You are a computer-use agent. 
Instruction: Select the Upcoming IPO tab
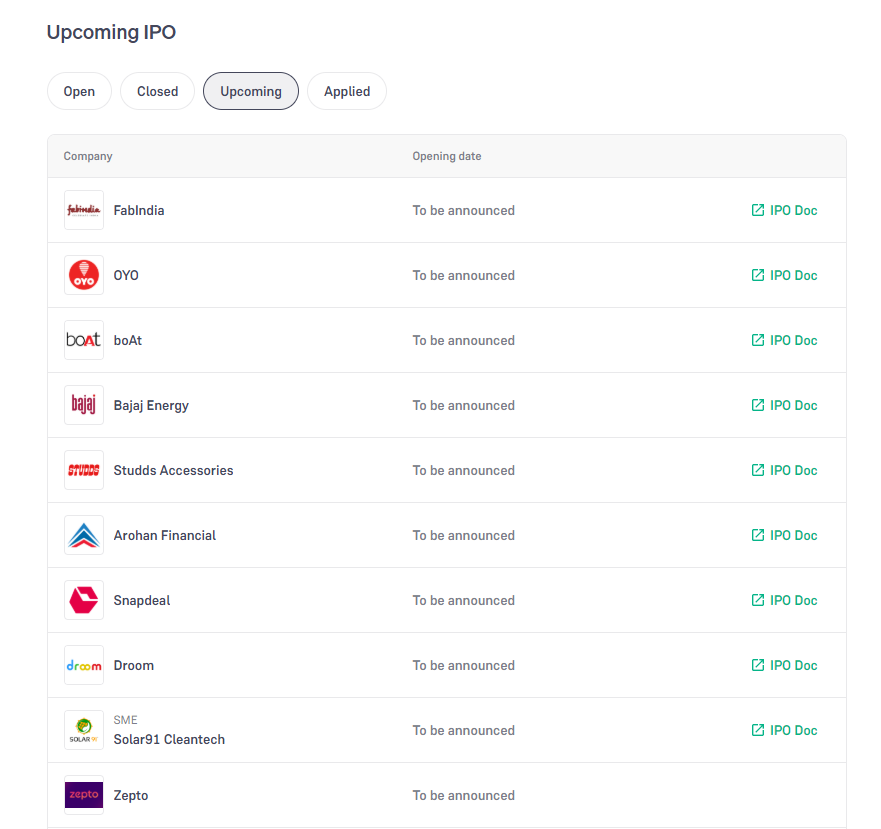(251, 91)
